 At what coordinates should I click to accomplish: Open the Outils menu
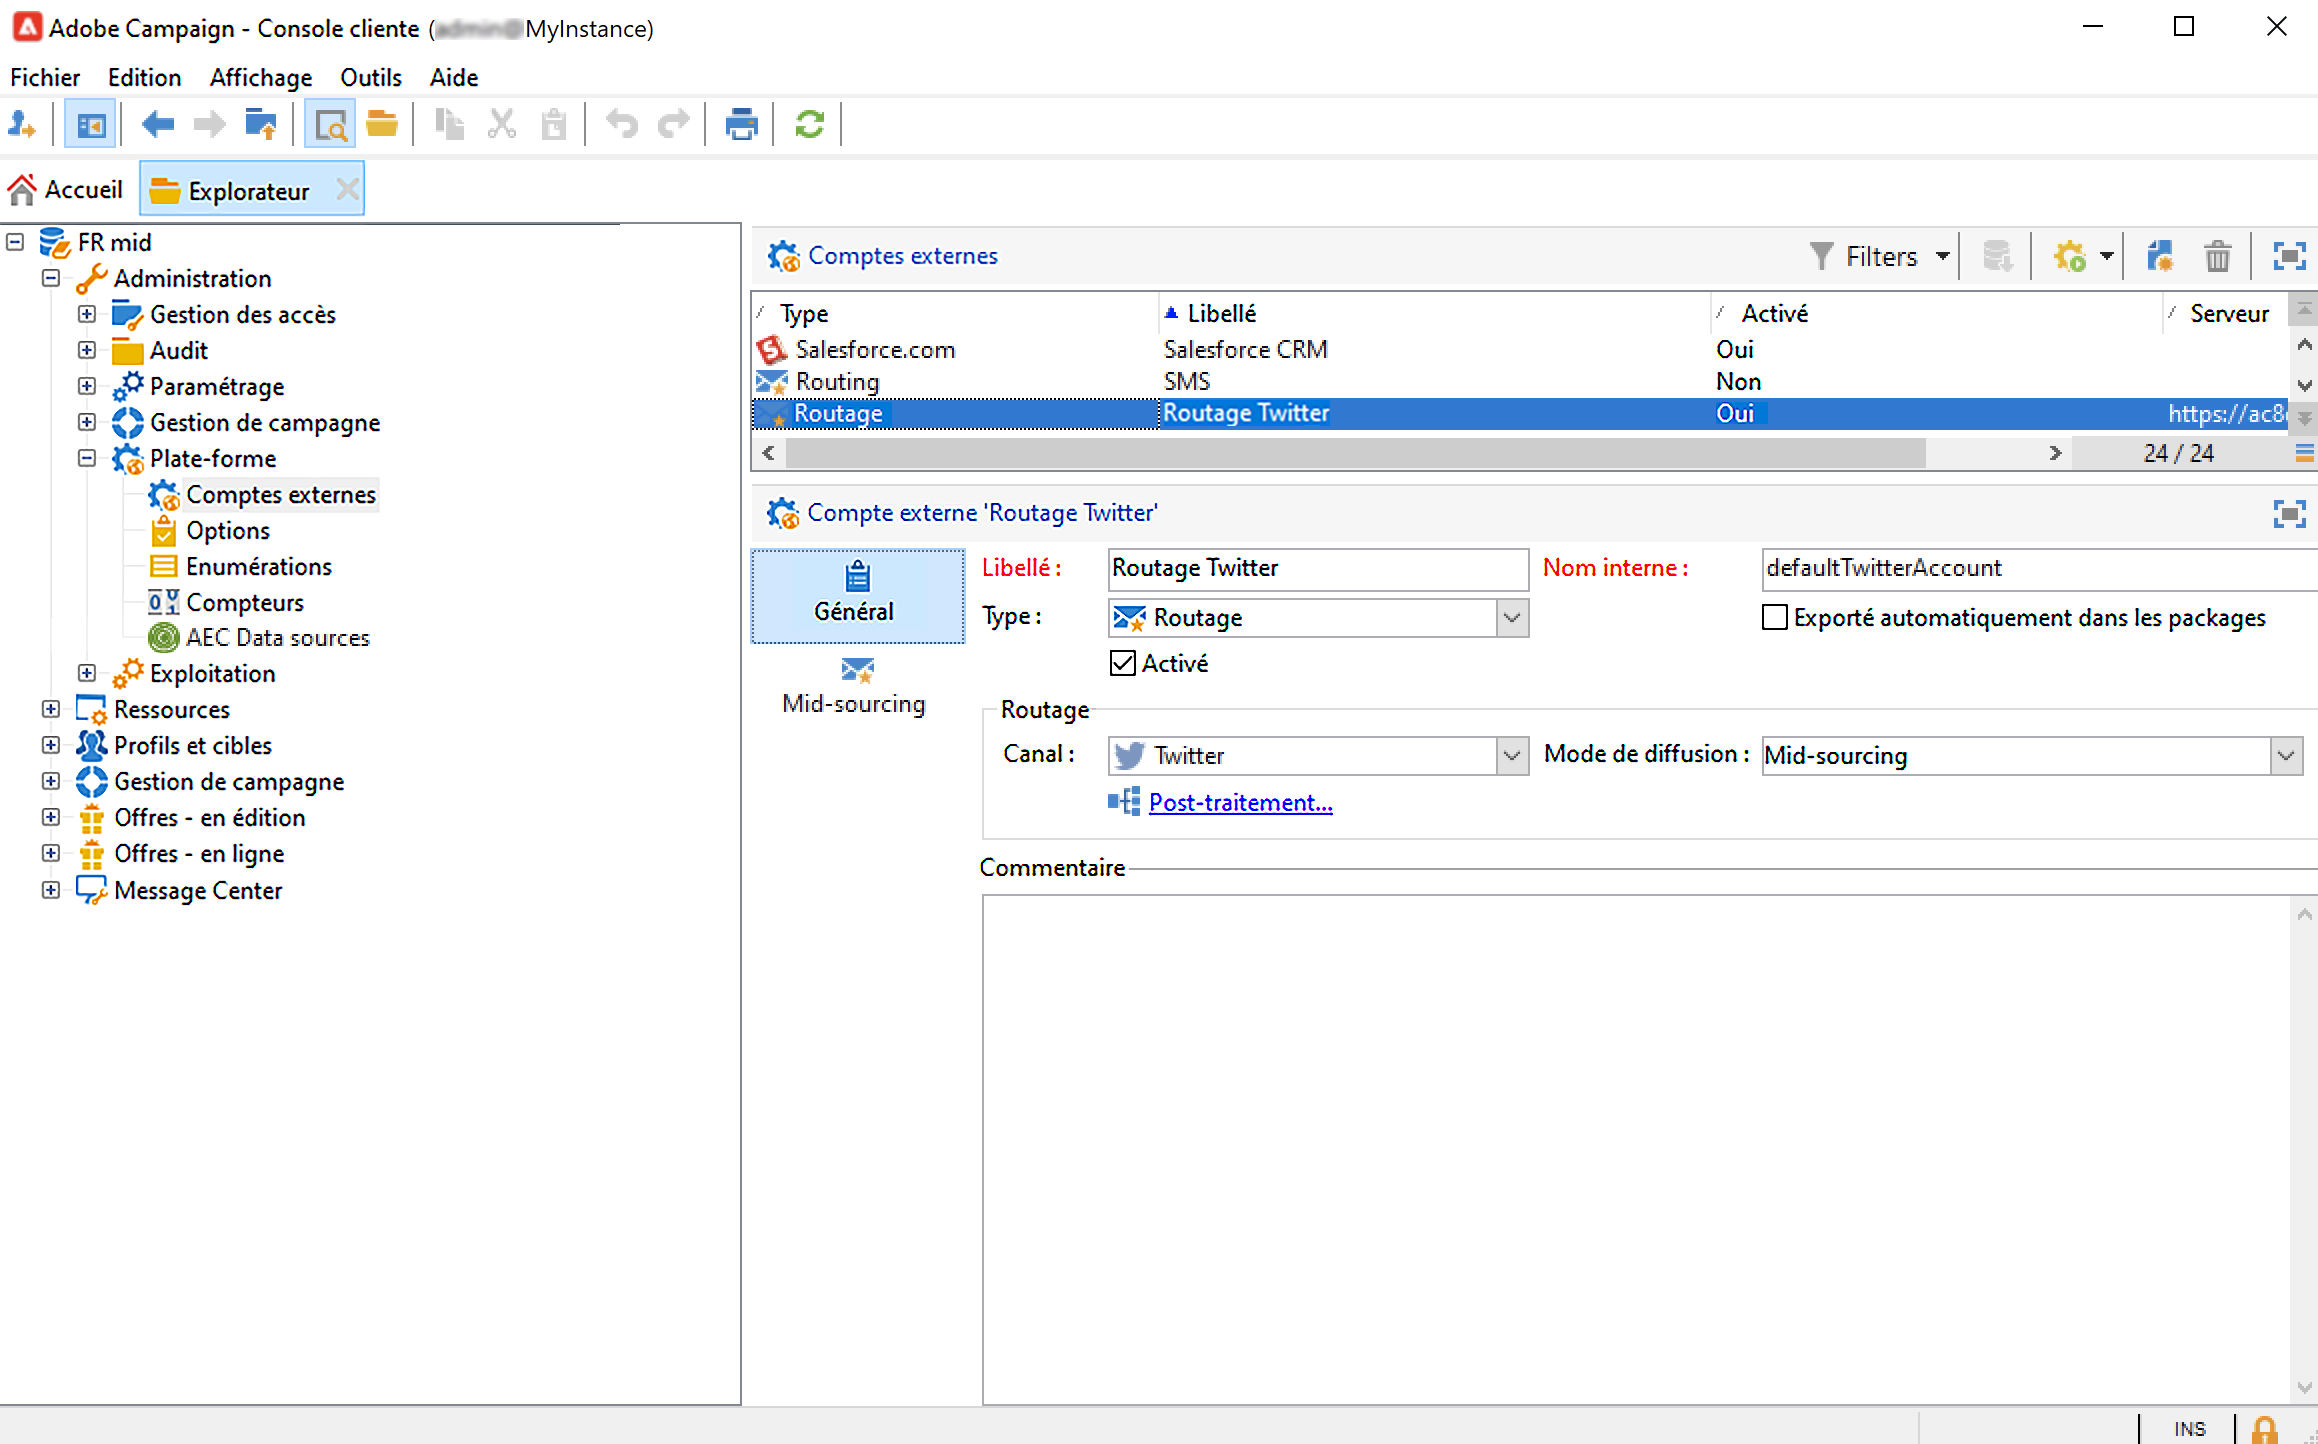point(370,78)
